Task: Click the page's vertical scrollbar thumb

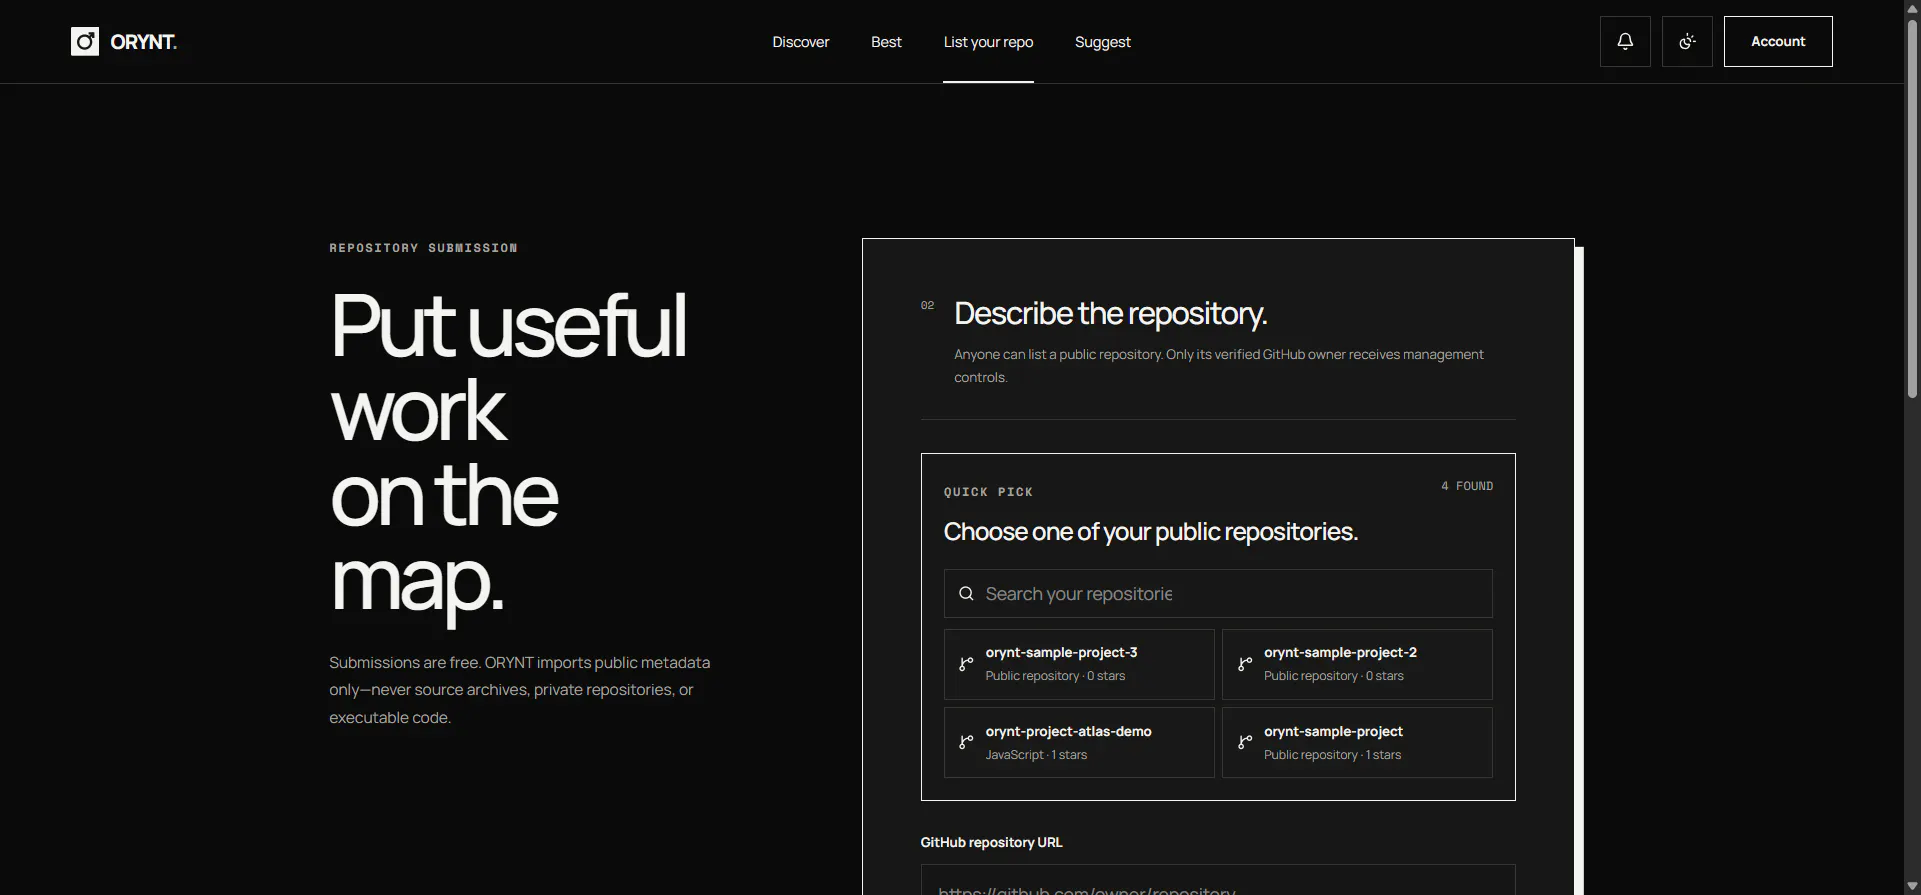Action: [1912, 210]
